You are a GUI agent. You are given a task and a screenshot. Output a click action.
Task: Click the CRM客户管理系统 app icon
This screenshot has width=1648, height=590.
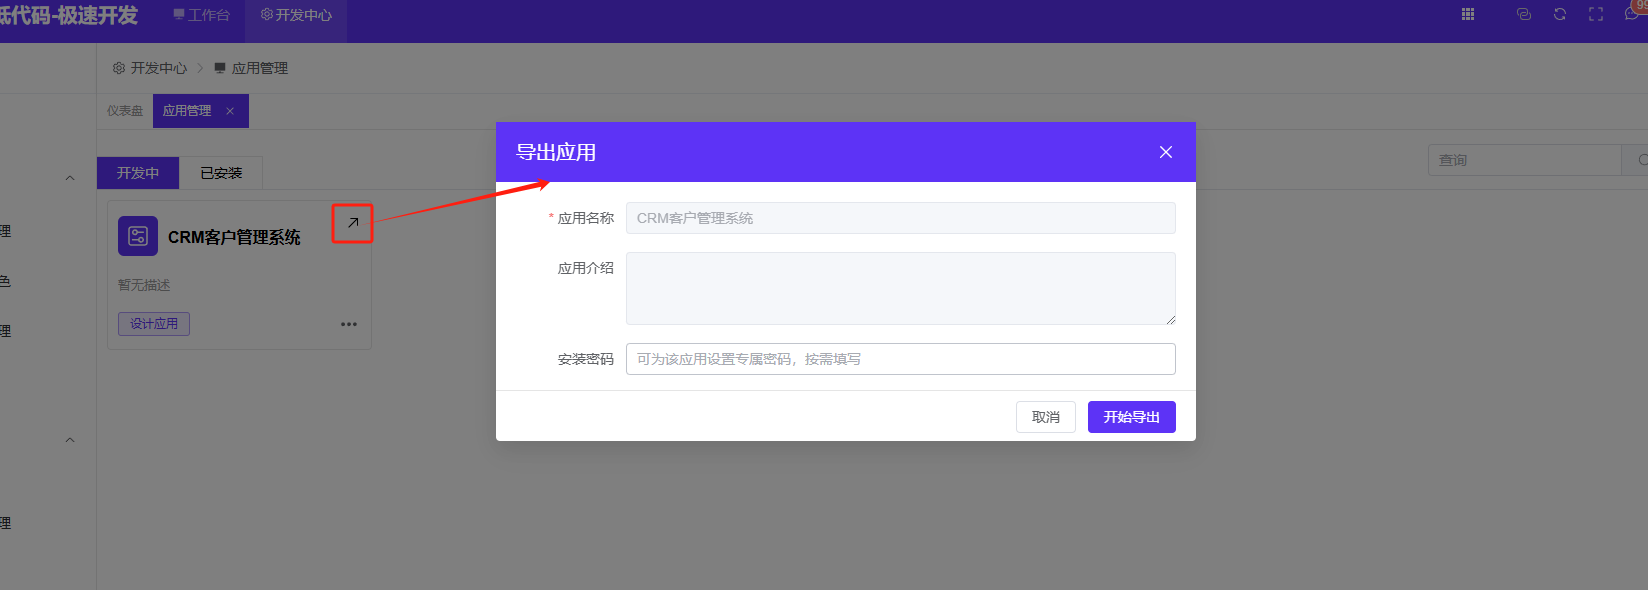coord(138,236)
